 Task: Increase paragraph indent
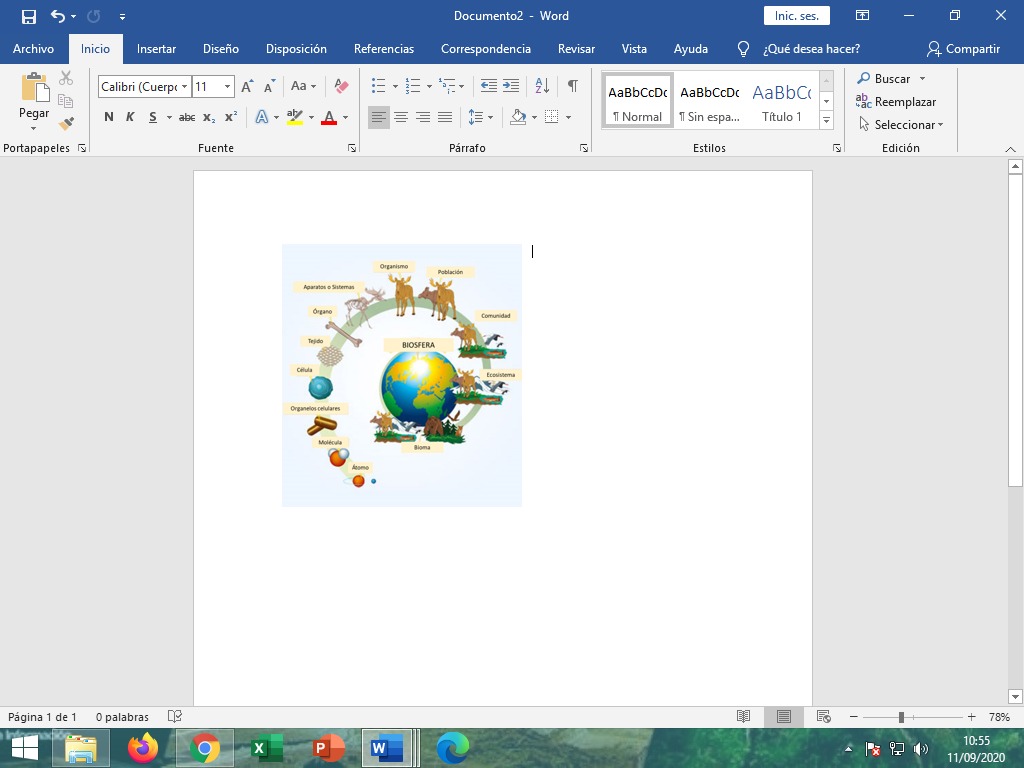tap(511, 87)
